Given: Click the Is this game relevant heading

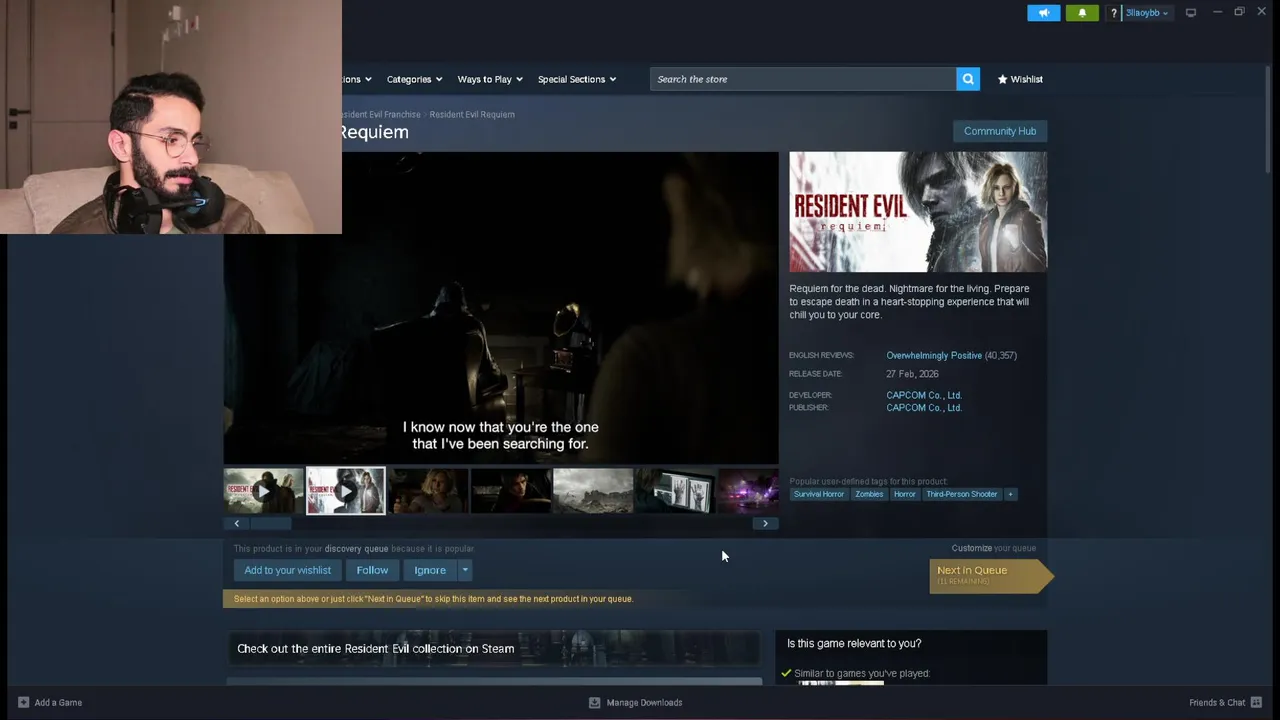Looking at the screenshot, I should click(x=854, y=643).
